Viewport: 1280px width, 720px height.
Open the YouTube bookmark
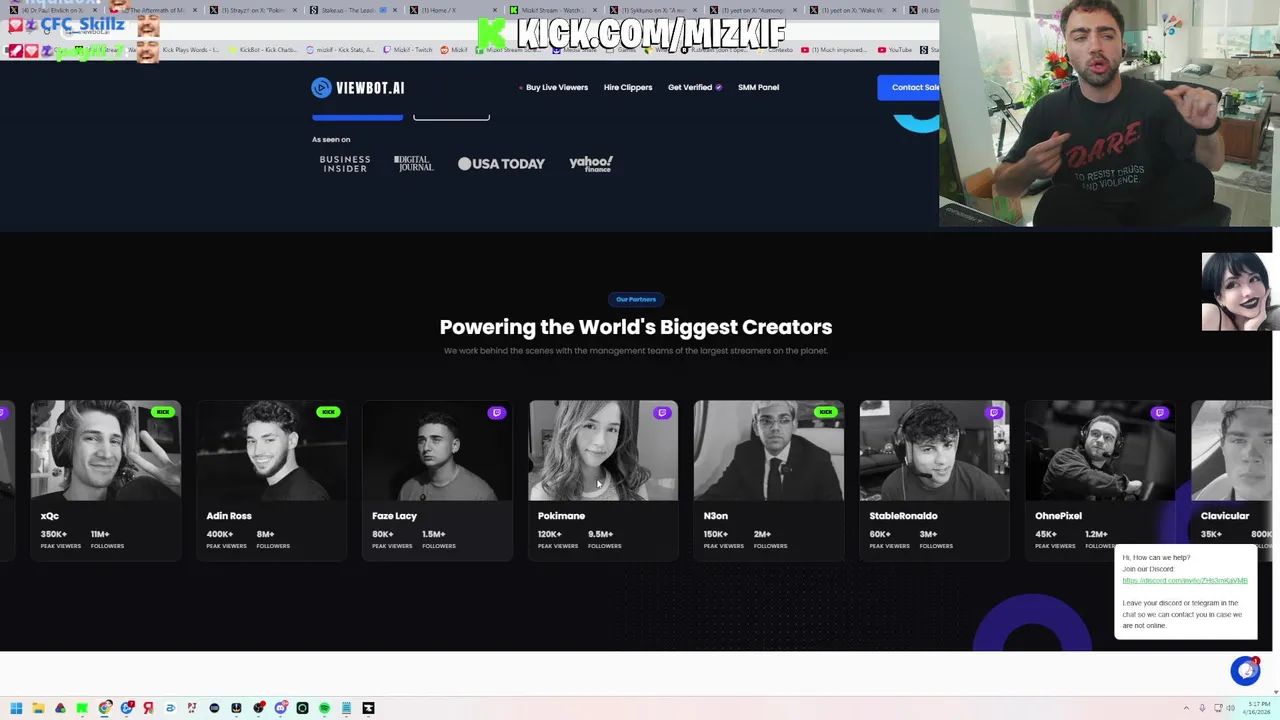pos(895,50)
